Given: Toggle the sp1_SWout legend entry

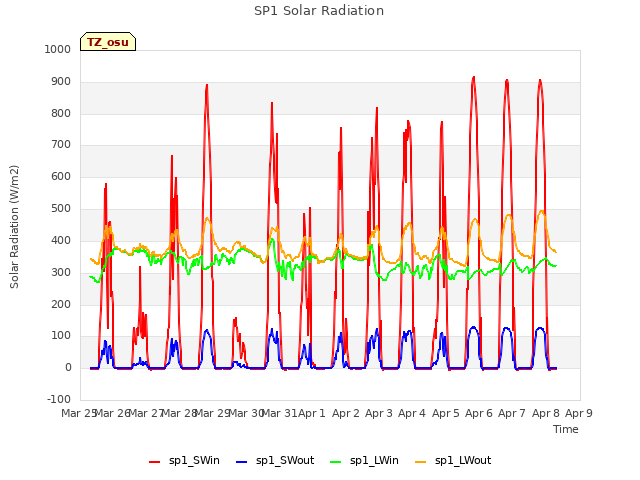Looking at the screenshot, I should click(275, 461).
